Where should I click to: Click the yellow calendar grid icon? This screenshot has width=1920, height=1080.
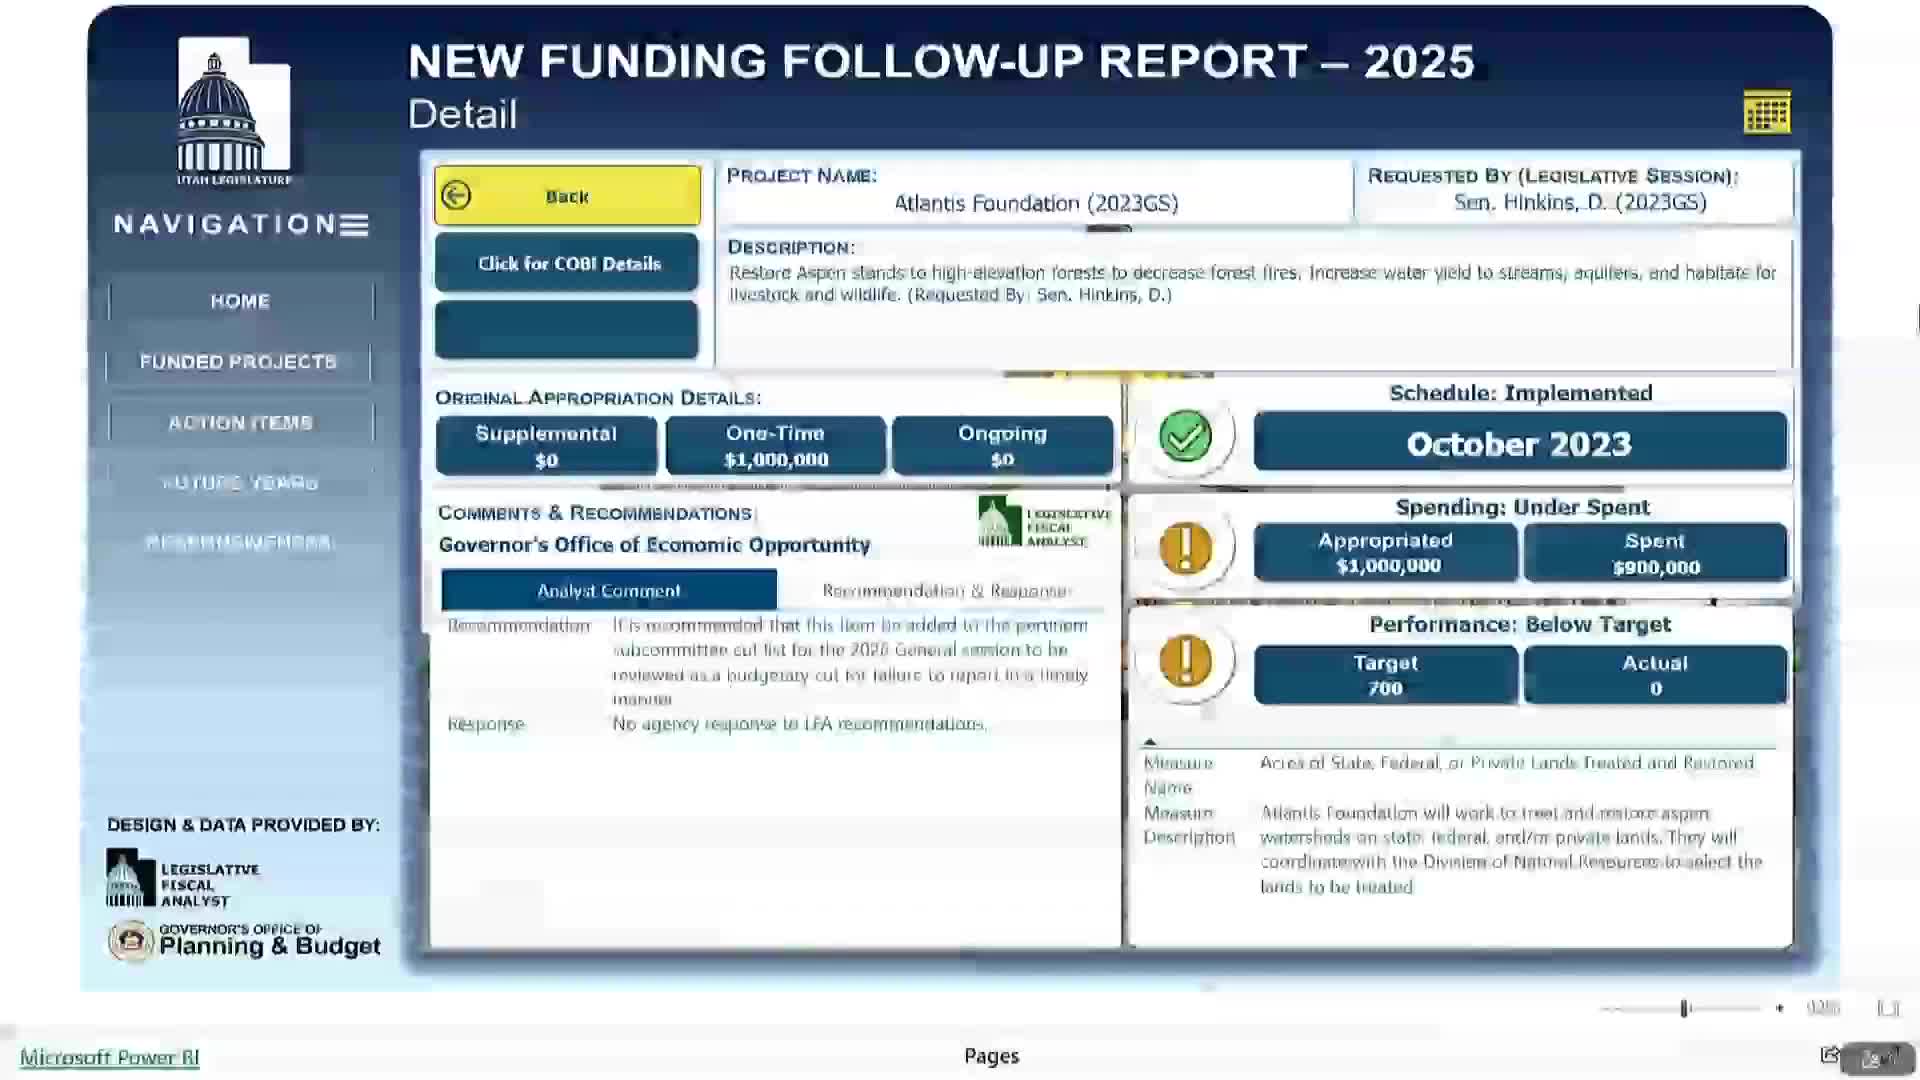click(1766, 112)
